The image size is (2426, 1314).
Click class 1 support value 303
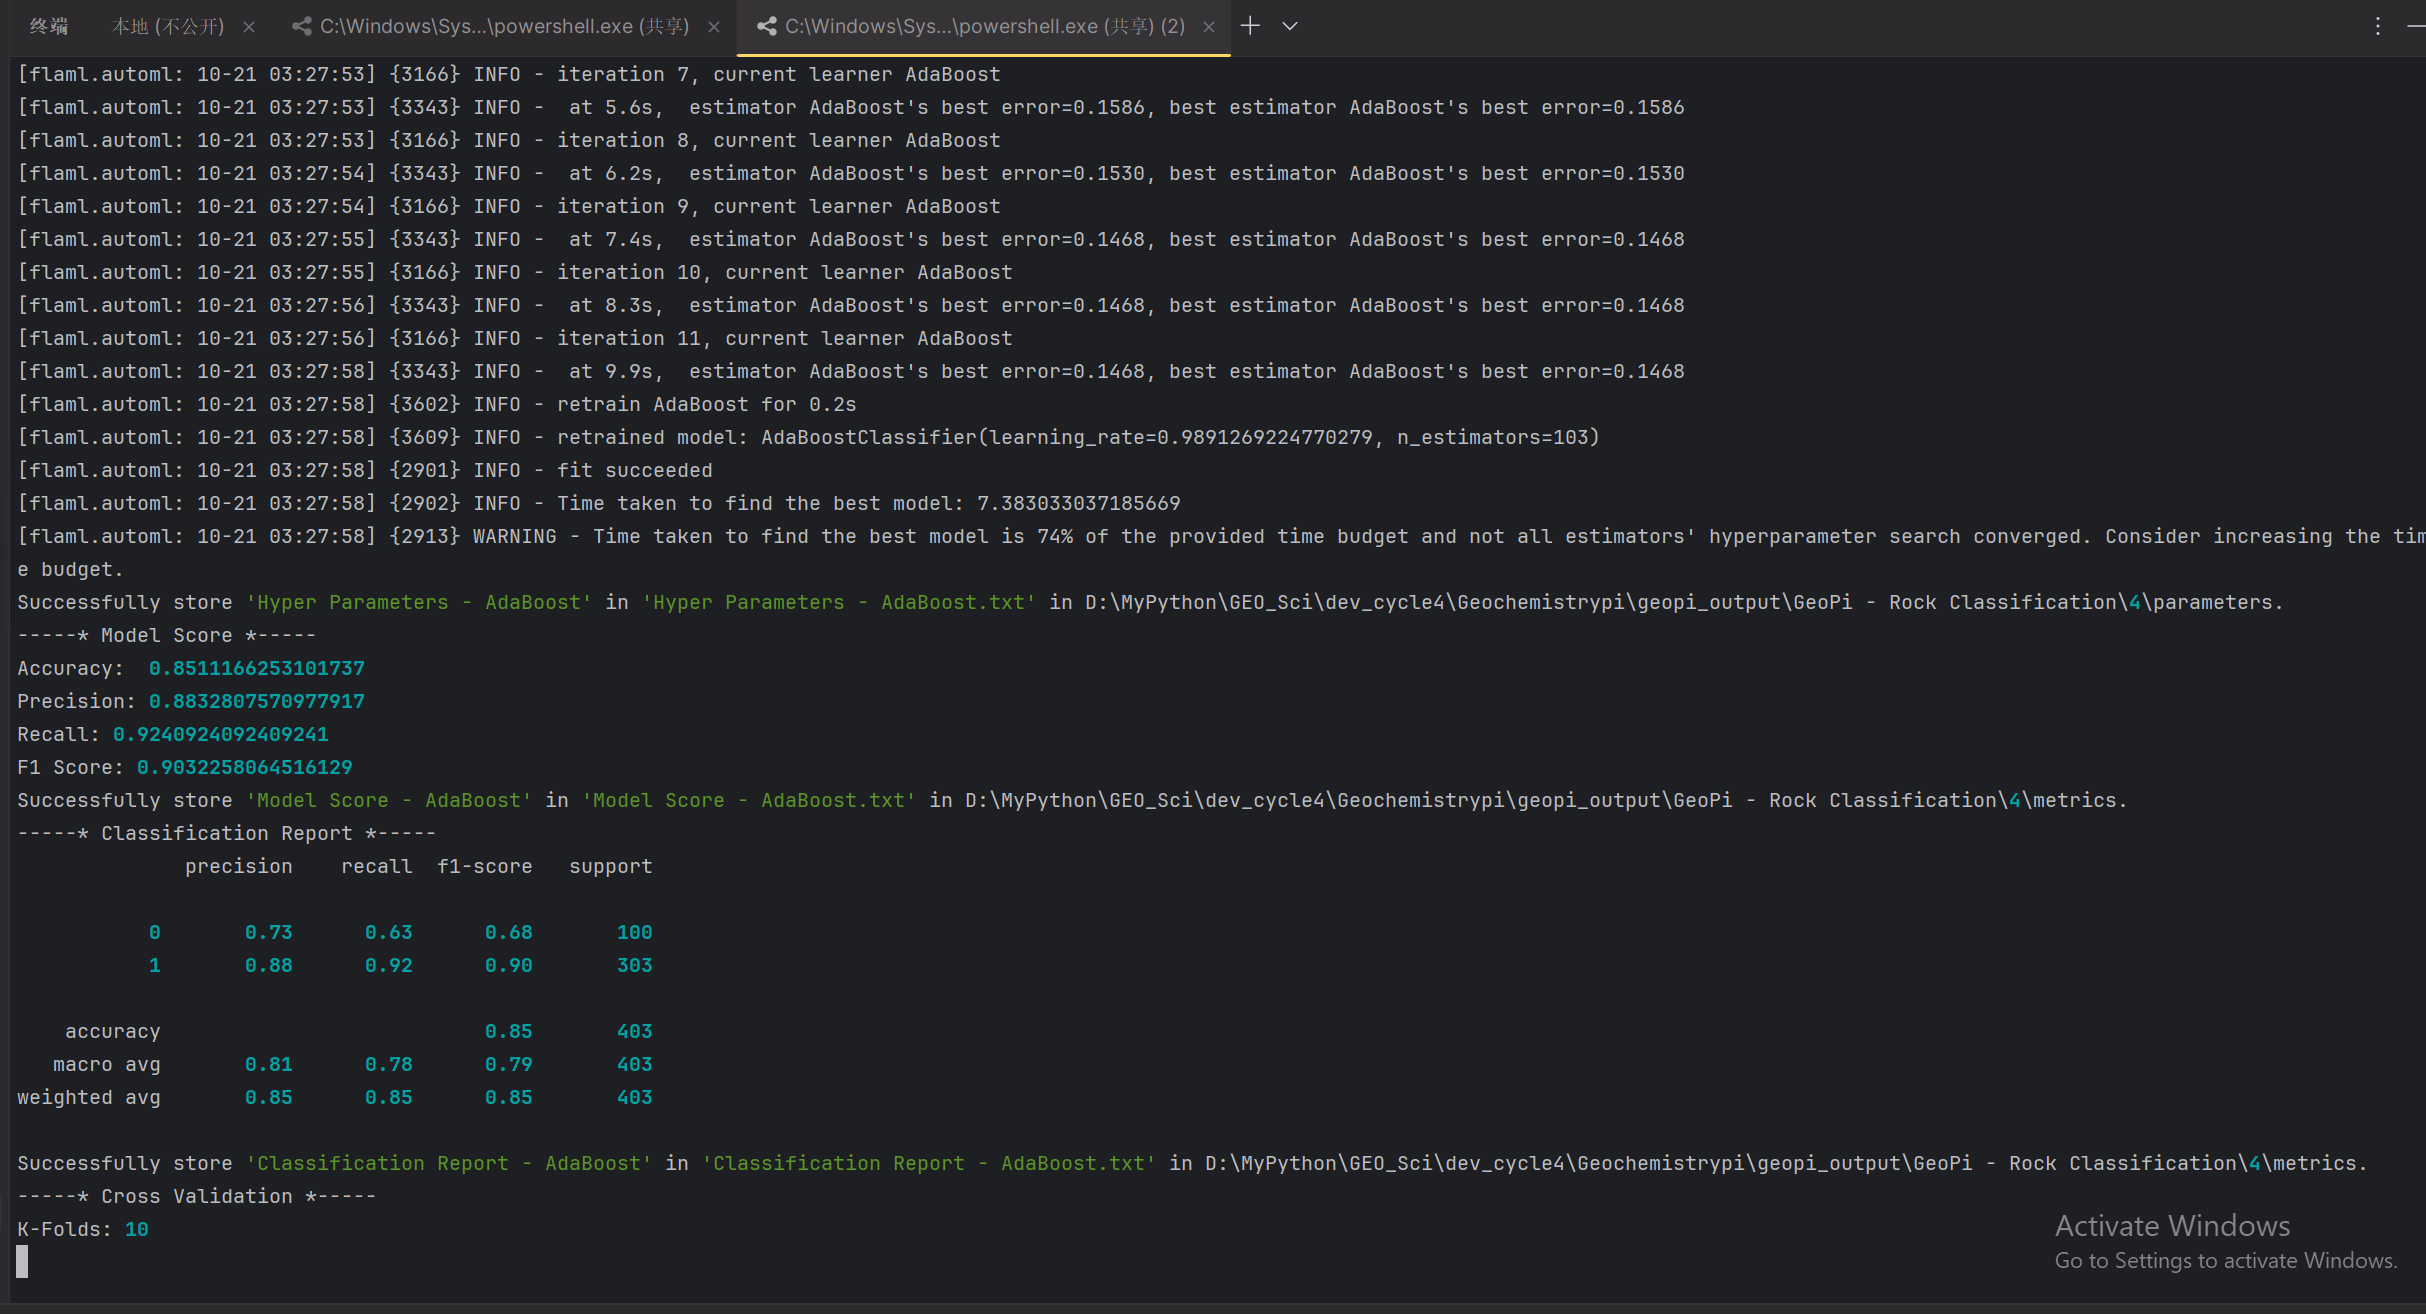(635, 965)
